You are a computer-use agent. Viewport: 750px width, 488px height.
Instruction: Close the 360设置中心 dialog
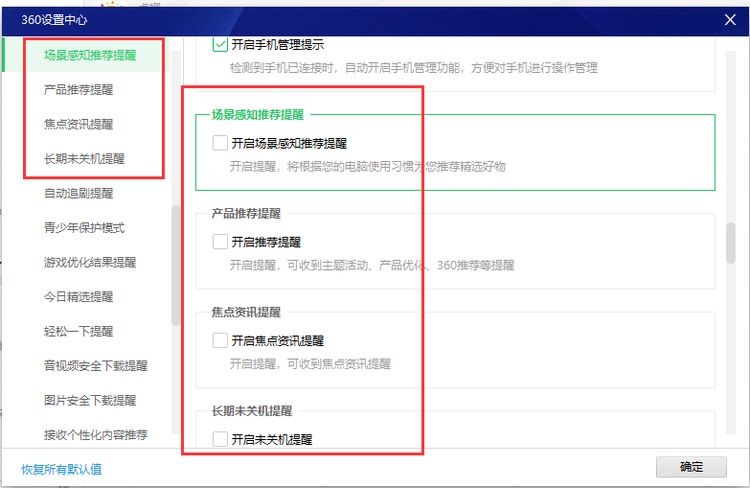tap(730, 19)
